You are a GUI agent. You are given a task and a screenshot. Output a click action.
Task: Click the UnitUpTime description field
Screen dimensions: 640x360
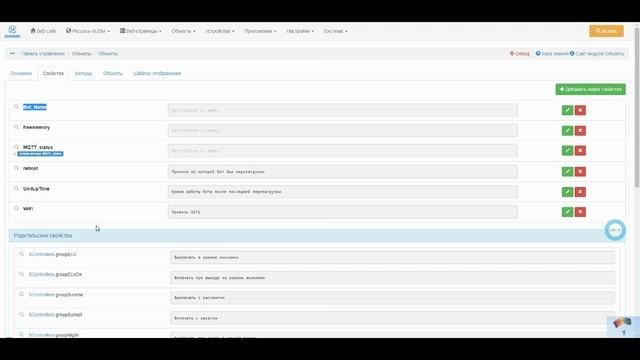(x=343, y=192)
